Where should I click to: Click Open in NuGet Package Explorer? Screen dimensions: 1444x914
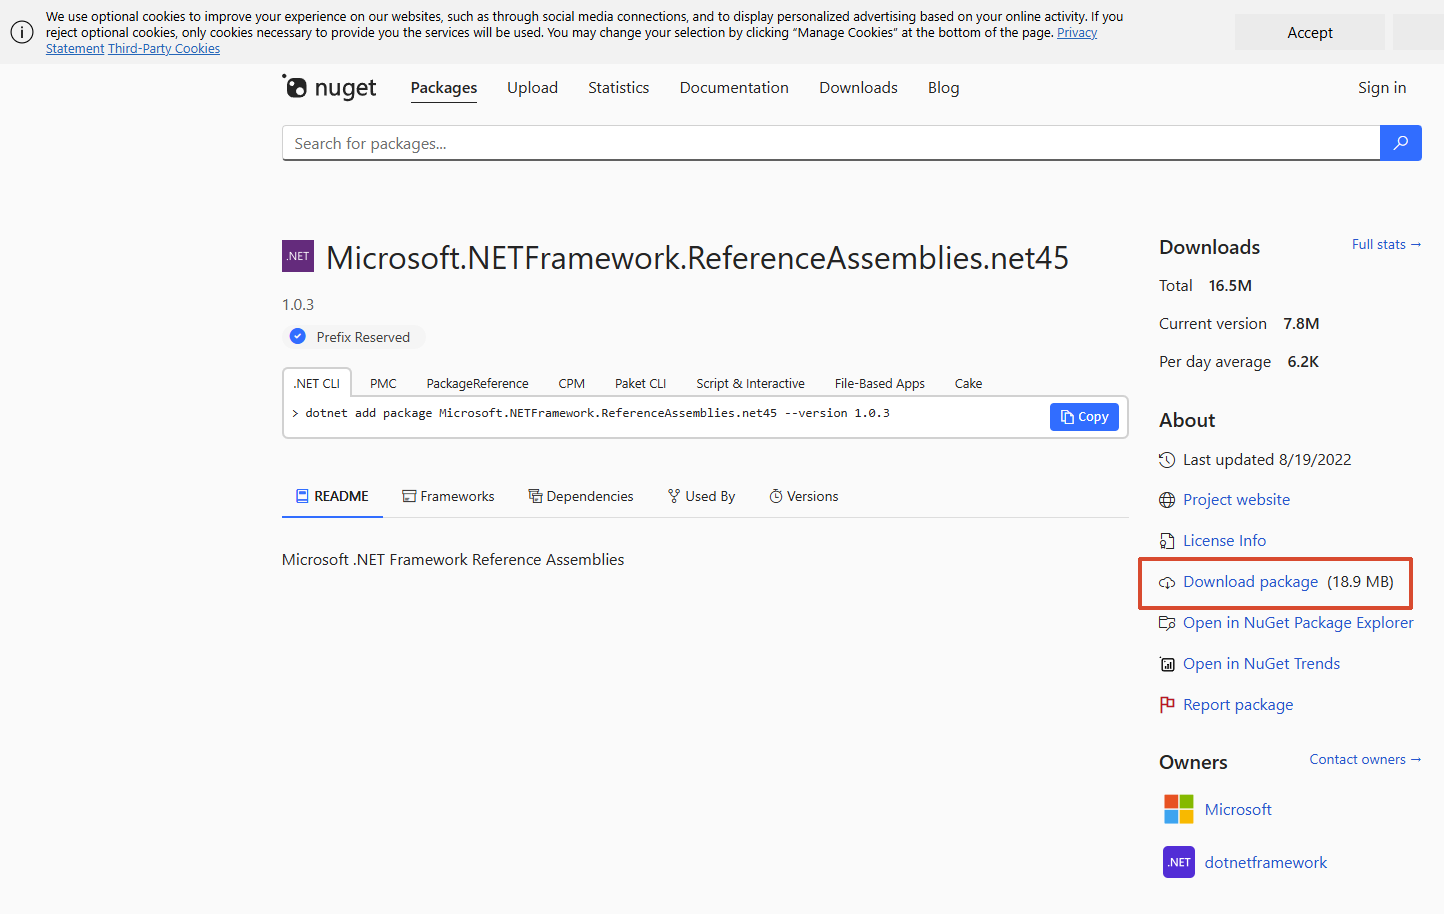pyautogui.click(x=1298, y=623)
